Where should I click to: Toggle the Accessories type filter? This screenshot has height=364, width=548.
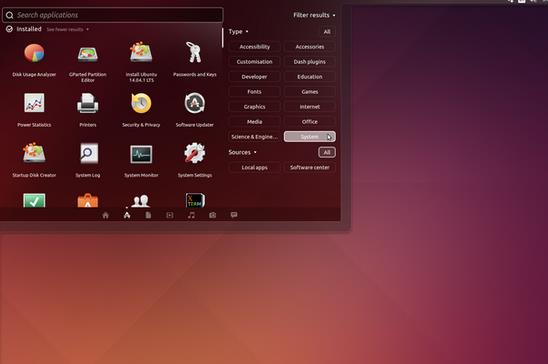[x=310, y=47]
